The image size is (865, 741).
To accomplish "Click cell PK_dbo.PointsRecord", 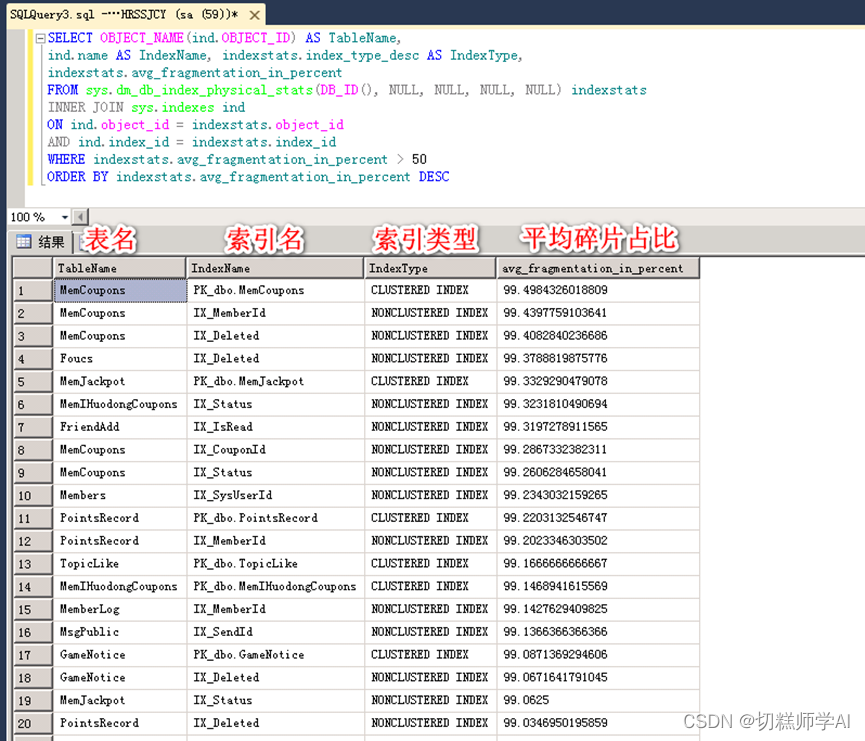I will click(x=275, y=518).
